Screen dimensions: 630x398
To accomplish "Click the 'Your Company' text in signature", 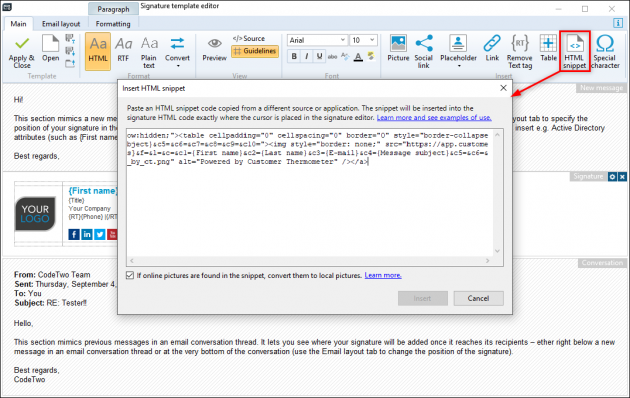I will pos(90,208).
